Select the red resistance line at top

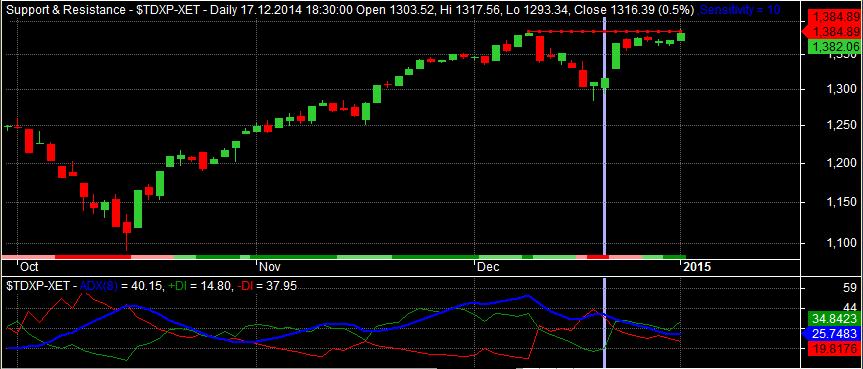pyautogui.click(x=605, y=31)
